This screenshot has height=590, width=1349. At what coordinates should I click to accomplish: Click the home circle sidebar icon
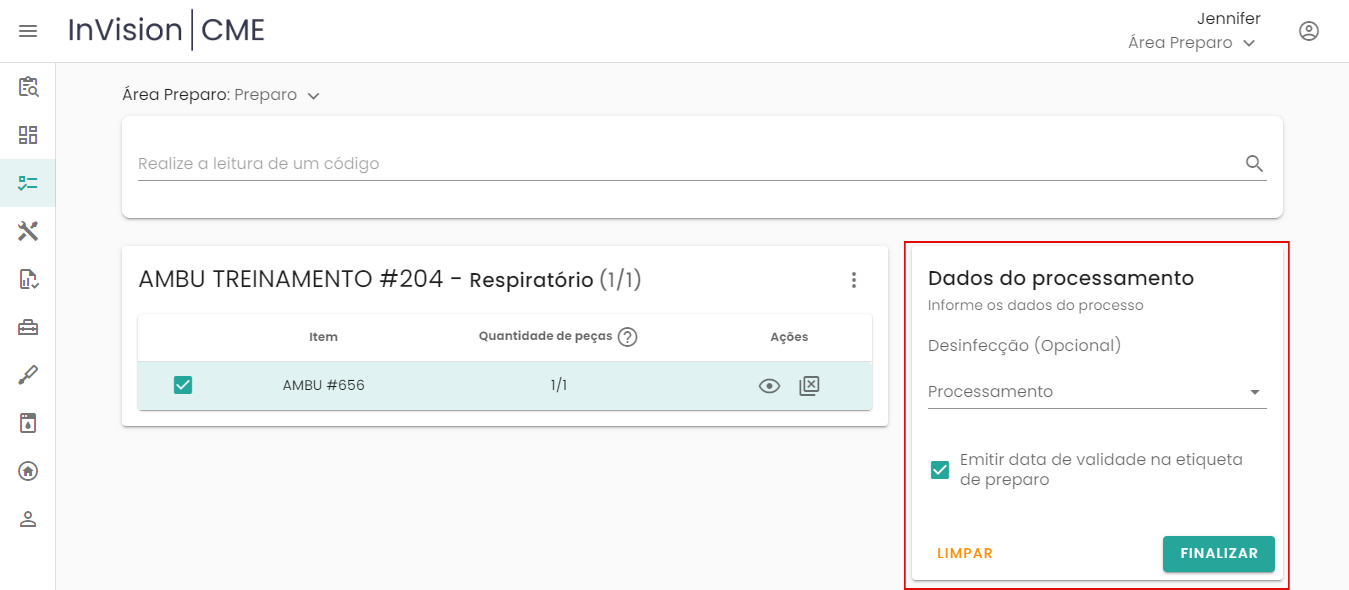click(x=28, y=471)
